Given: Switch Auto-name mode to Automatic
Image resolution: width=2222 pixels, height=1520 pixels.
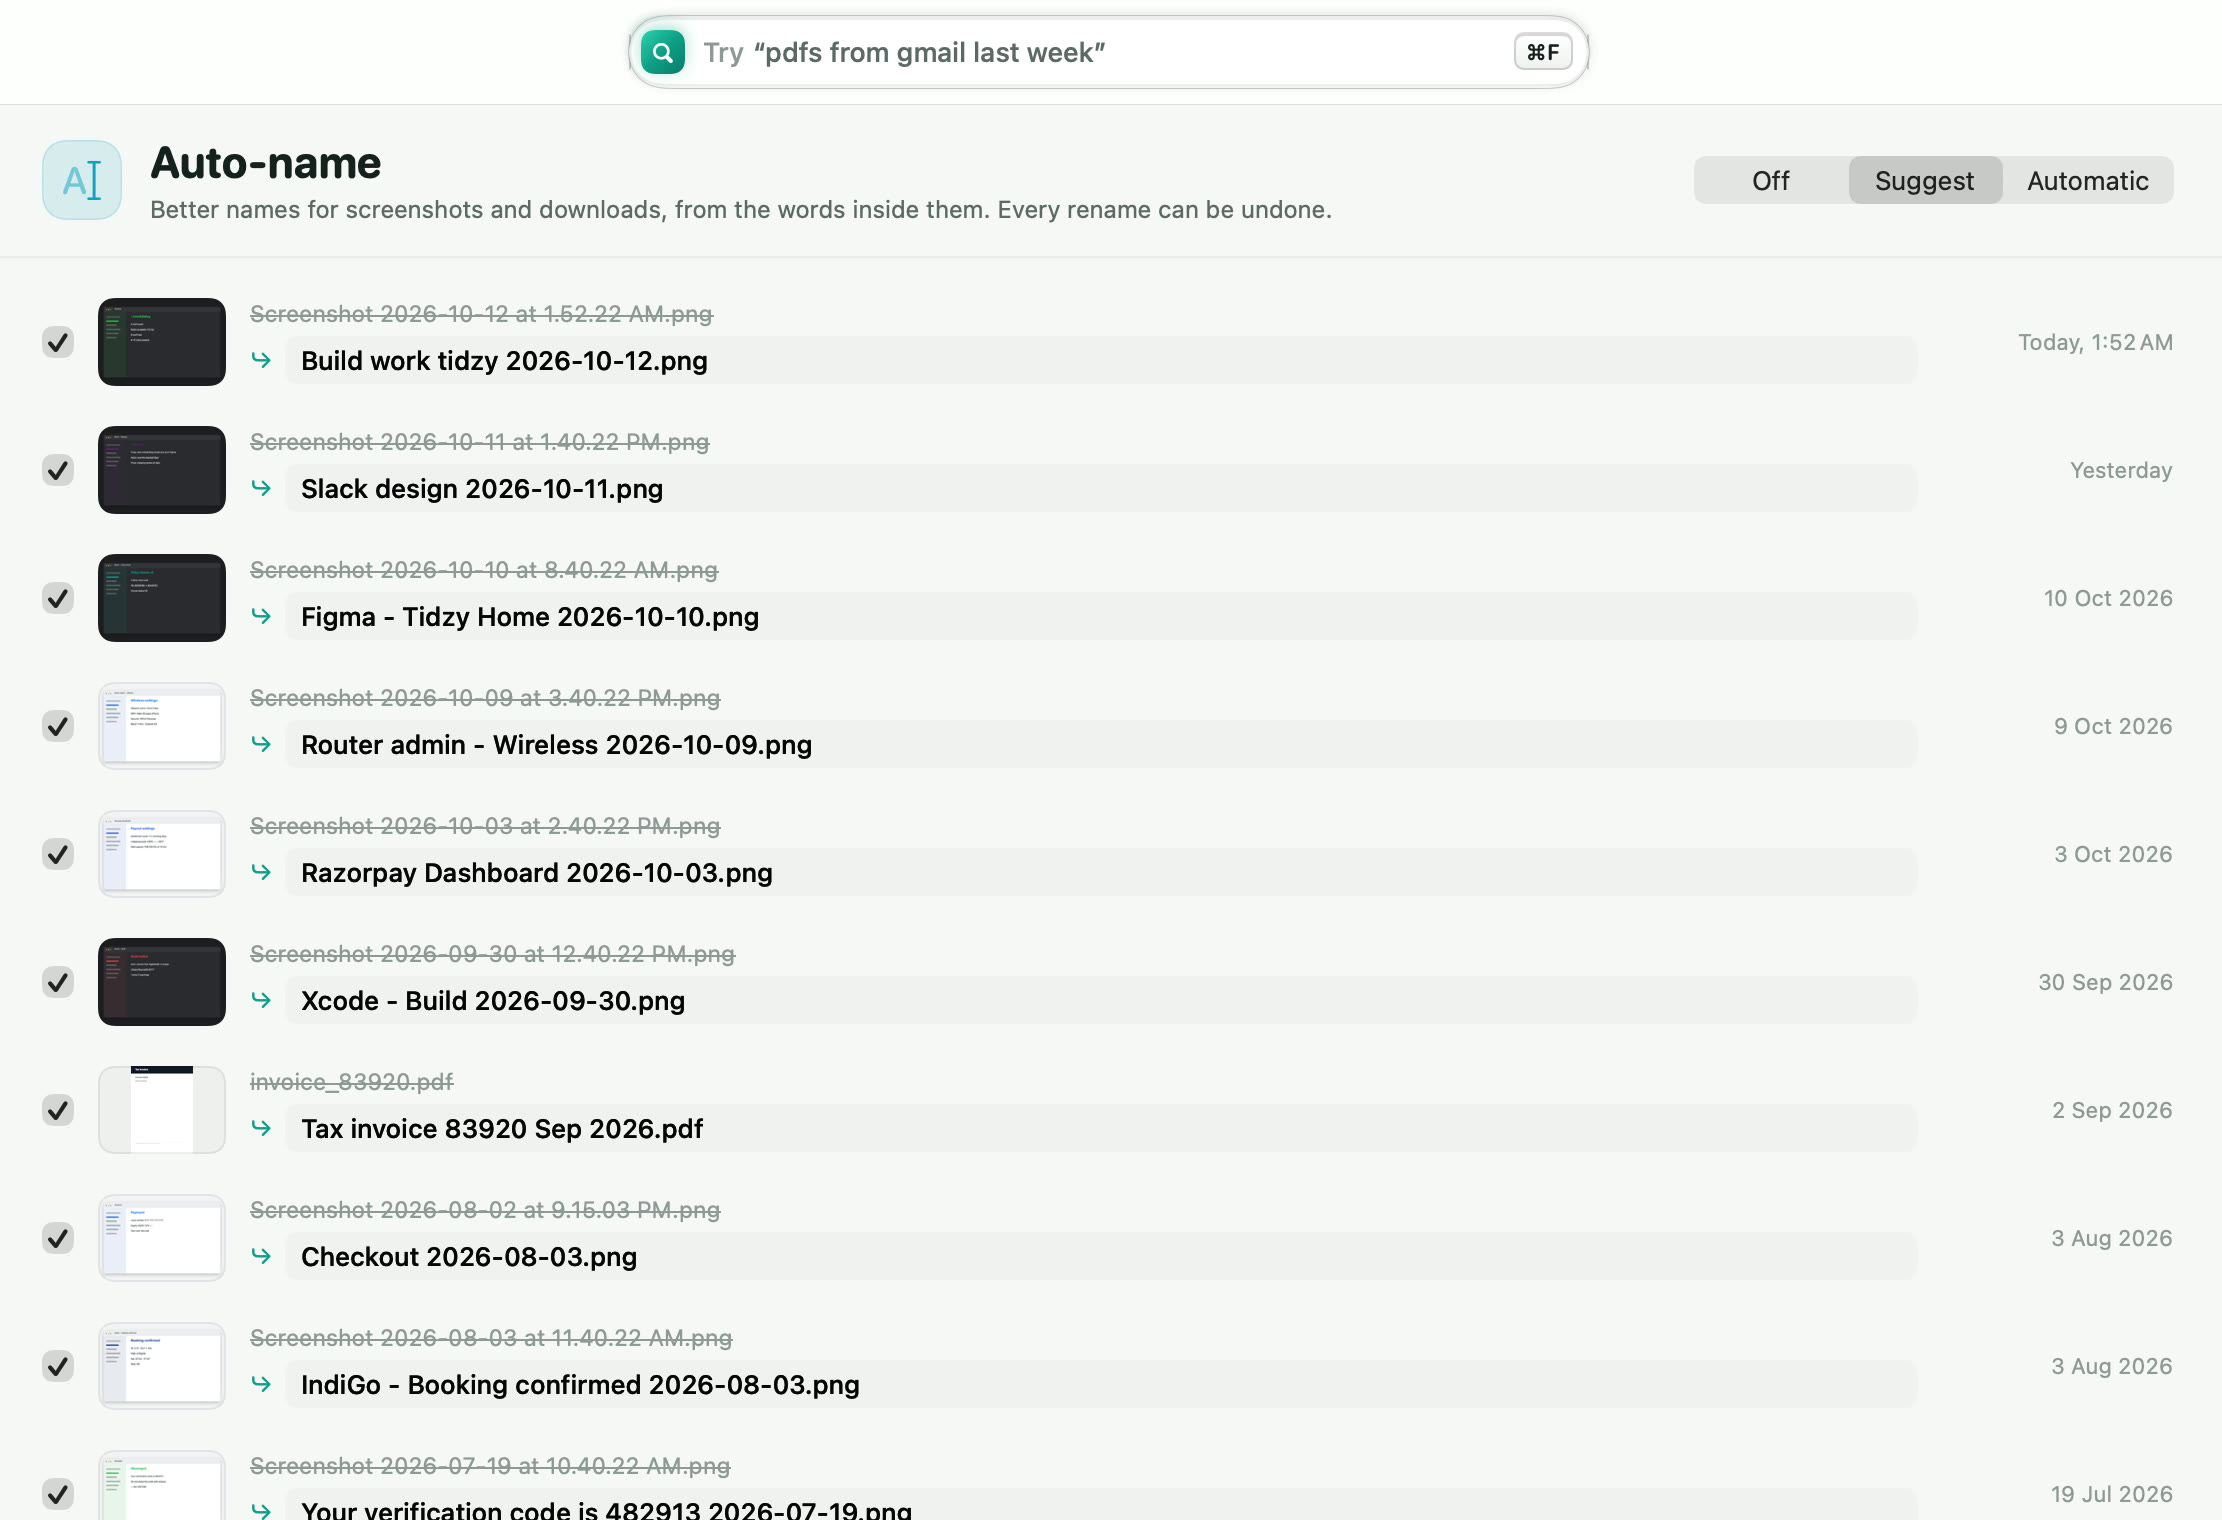Looking at the screenshot, I should [2088, 180].
